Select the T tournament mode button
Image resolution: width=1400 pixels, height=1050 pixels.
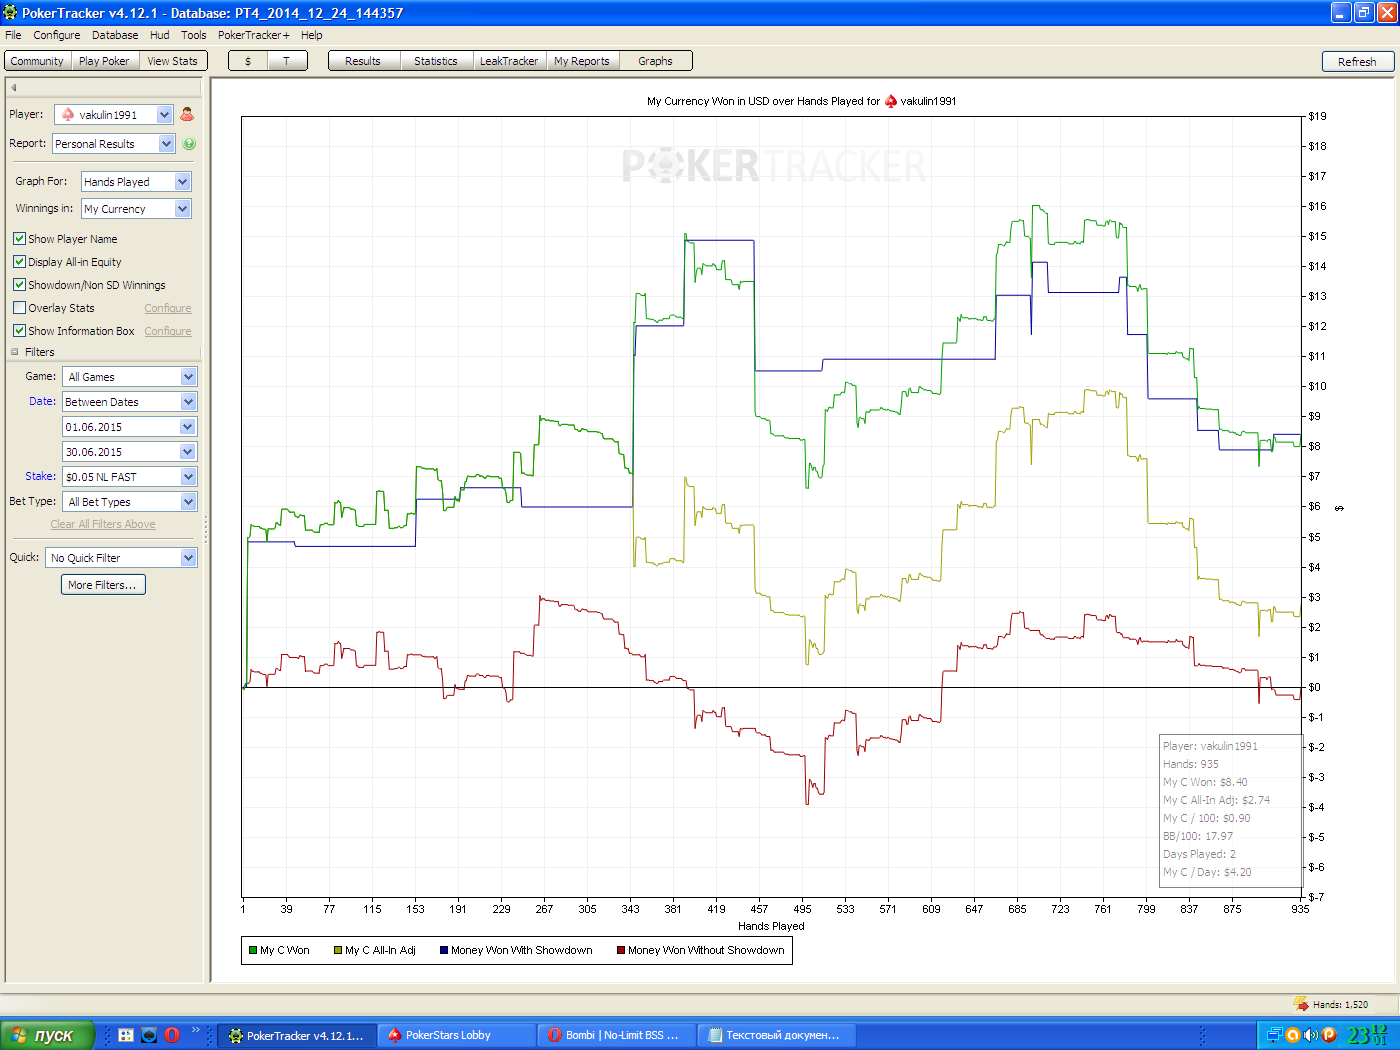click(x=286, y=61)
